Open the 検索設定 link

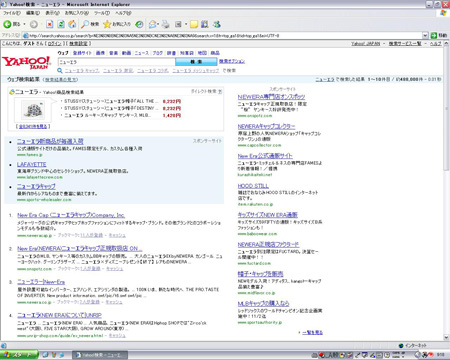click(79, 44)
